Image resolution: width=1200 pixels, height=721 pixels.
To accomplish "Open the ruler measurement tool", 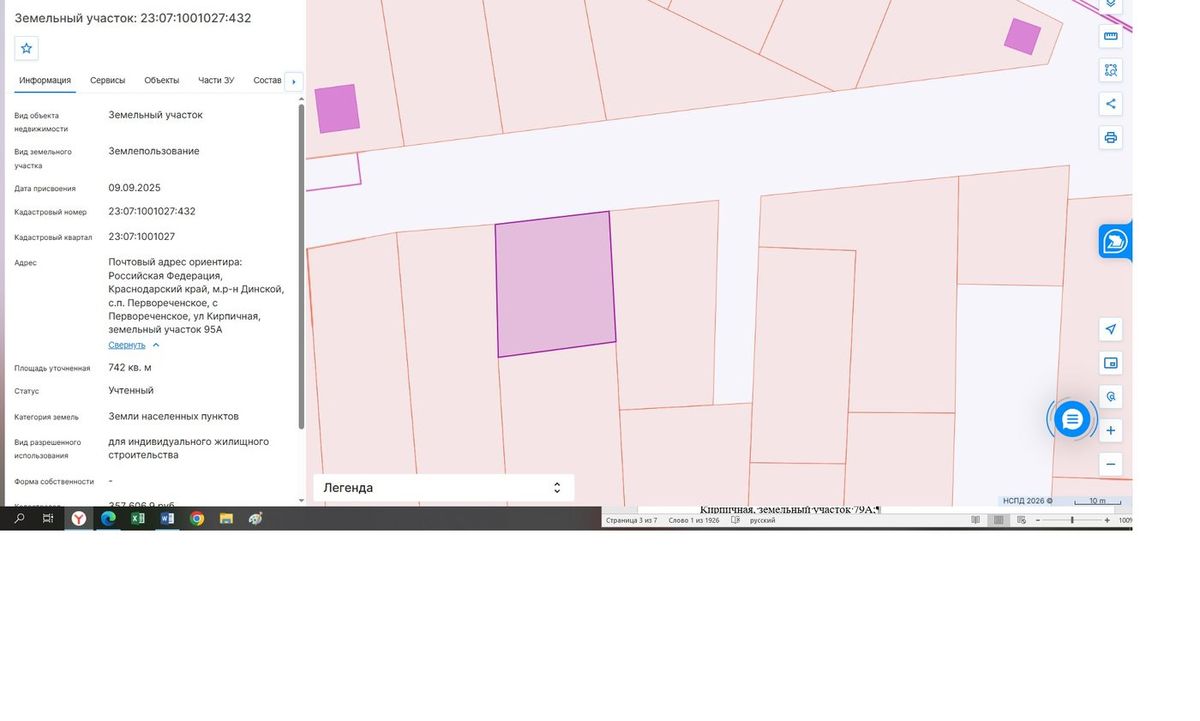I will click(1110, 36).
